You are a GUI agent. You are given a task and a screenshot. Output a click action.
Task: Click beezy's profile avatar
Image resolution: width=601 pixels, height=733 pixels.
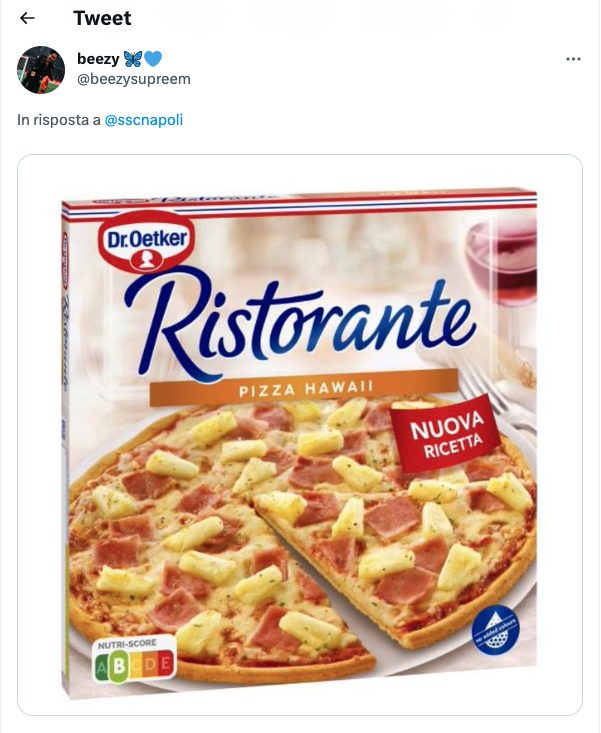(41, 69)
